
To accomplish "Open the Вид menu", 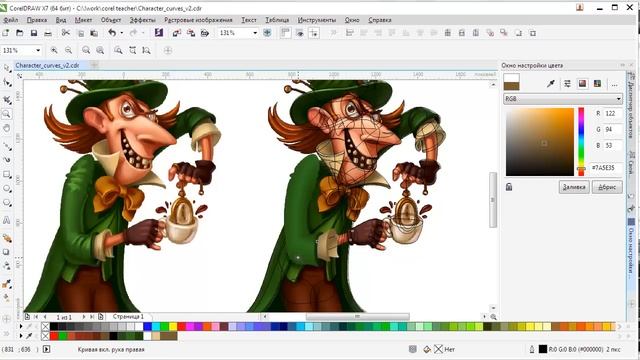I will tap(61, 20).
